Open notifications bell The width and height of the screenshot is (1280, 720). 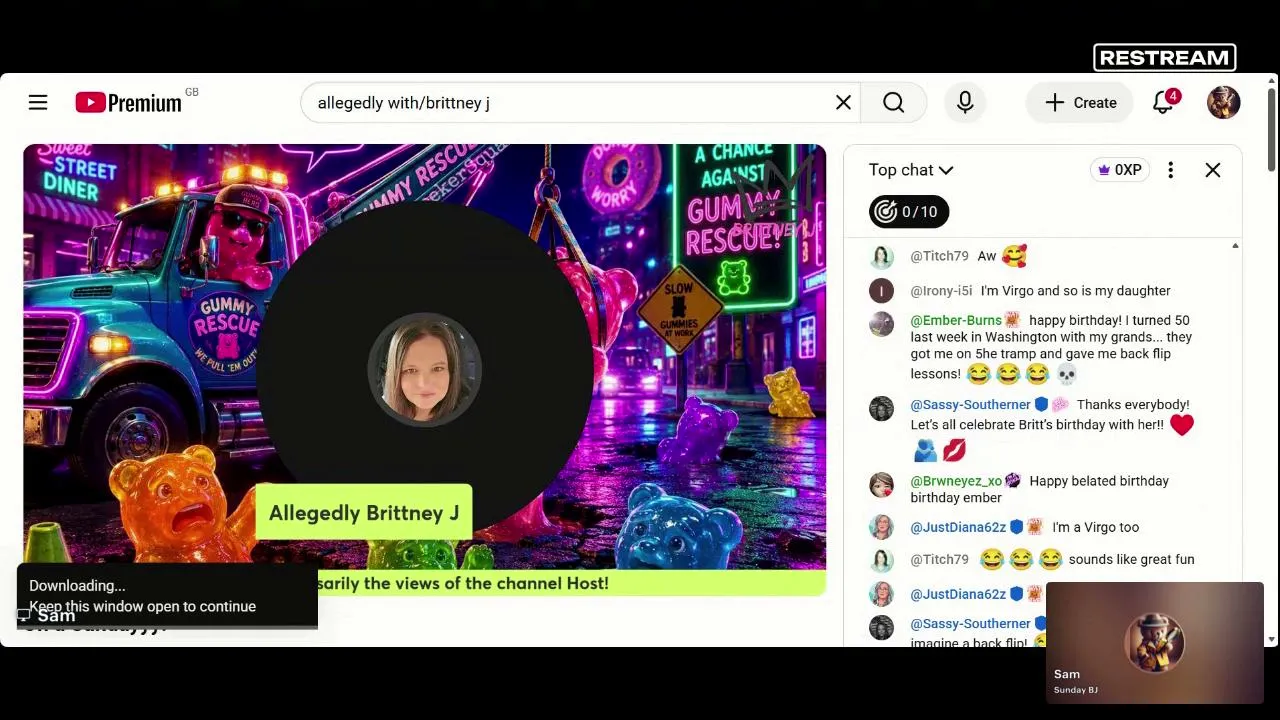click(x=1163, y=102)
